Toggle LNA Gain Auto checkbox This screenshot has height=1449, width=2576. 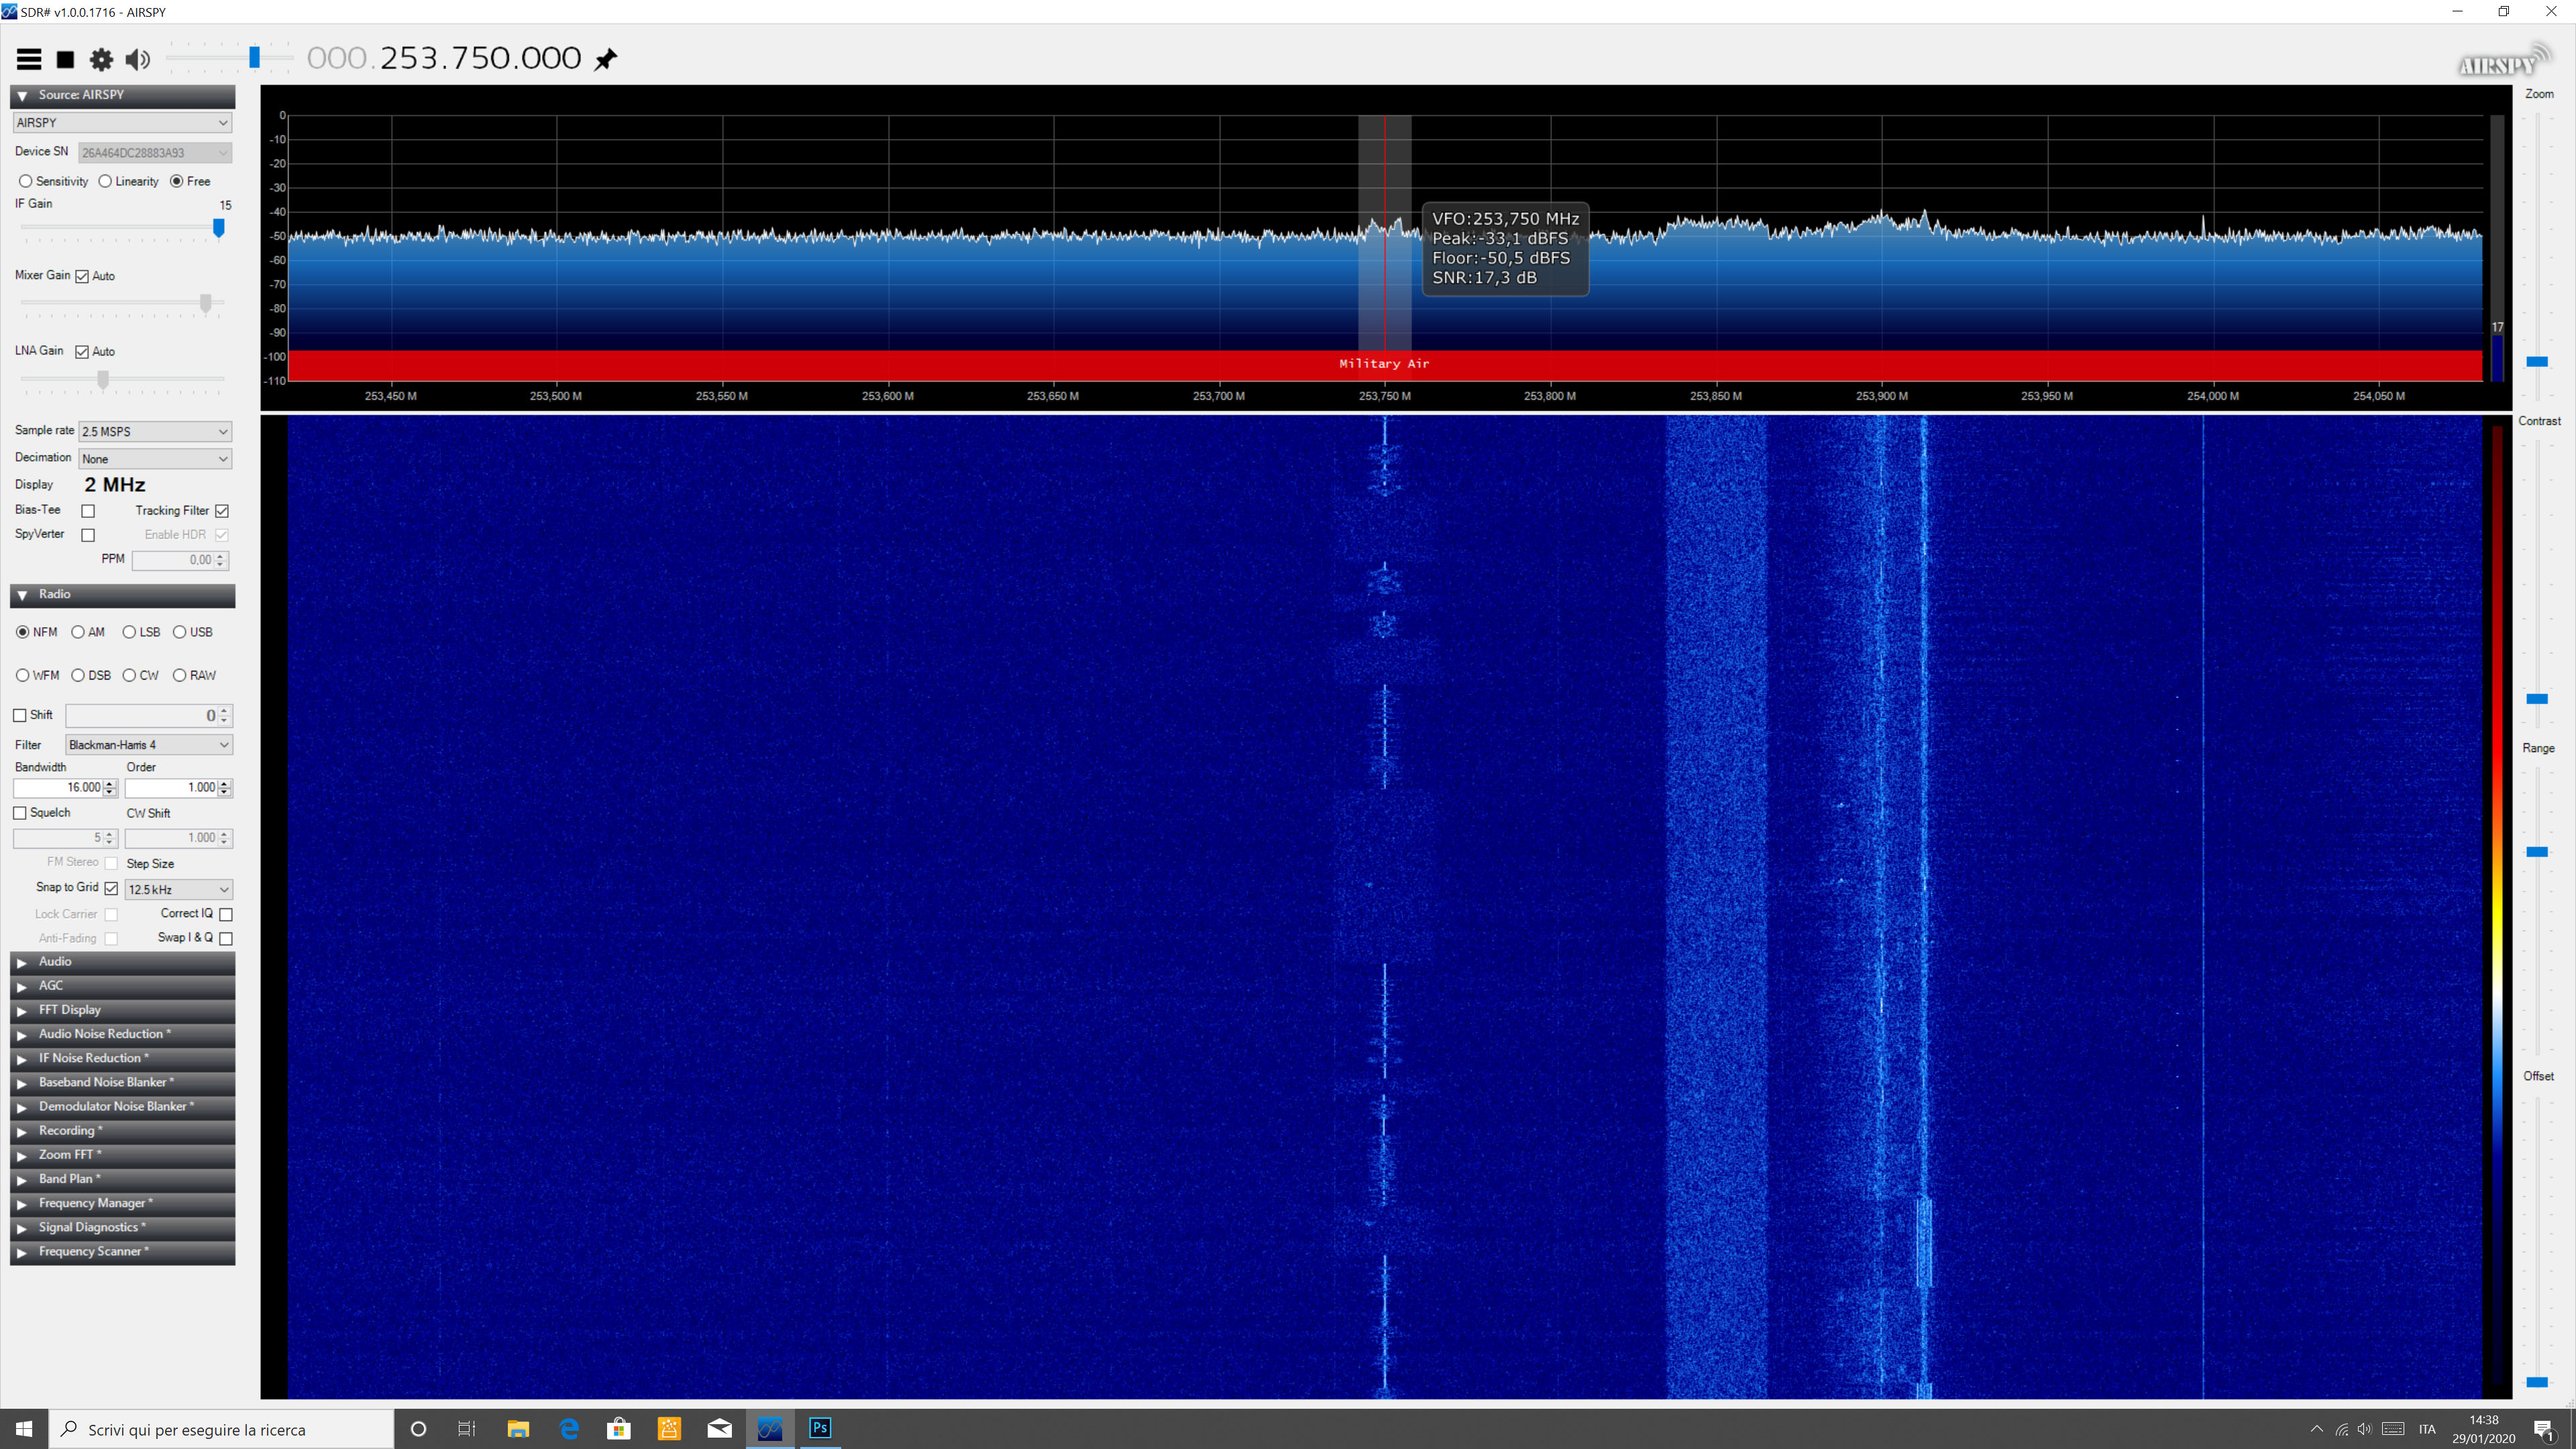tap(82, 352)
